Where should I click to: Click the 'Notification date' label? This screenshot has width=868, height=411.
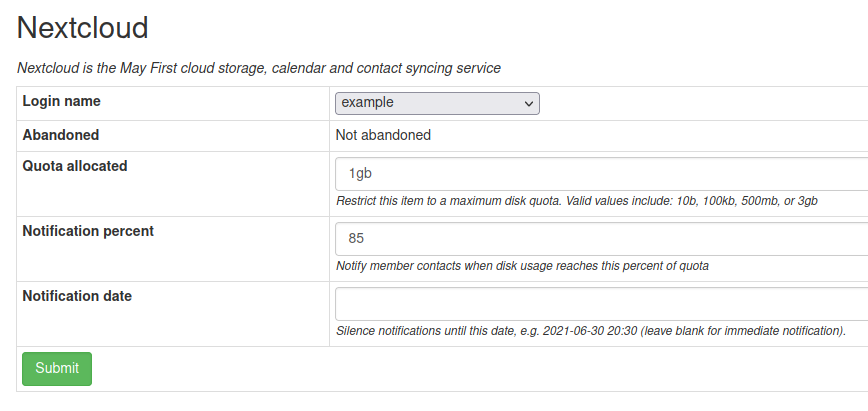[x=77, y=296]
